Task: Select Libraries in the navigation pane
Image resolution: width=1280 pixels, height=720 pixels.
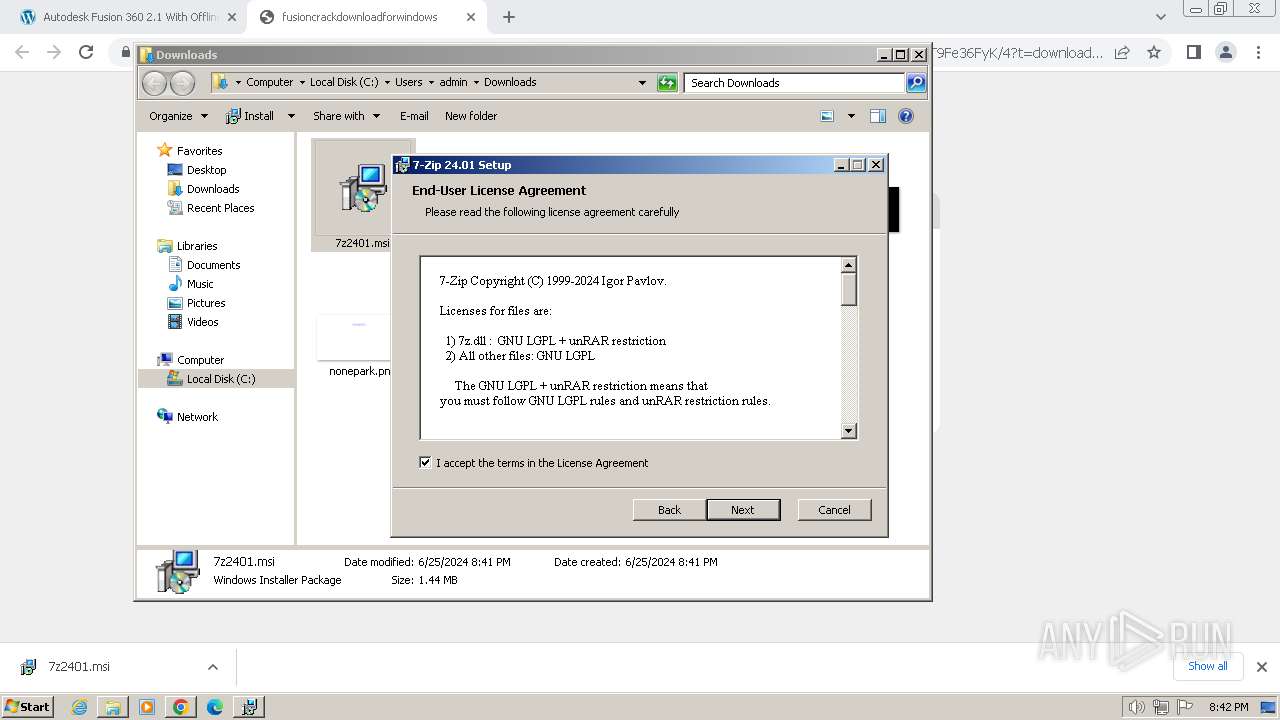Action: click(197, 246)
